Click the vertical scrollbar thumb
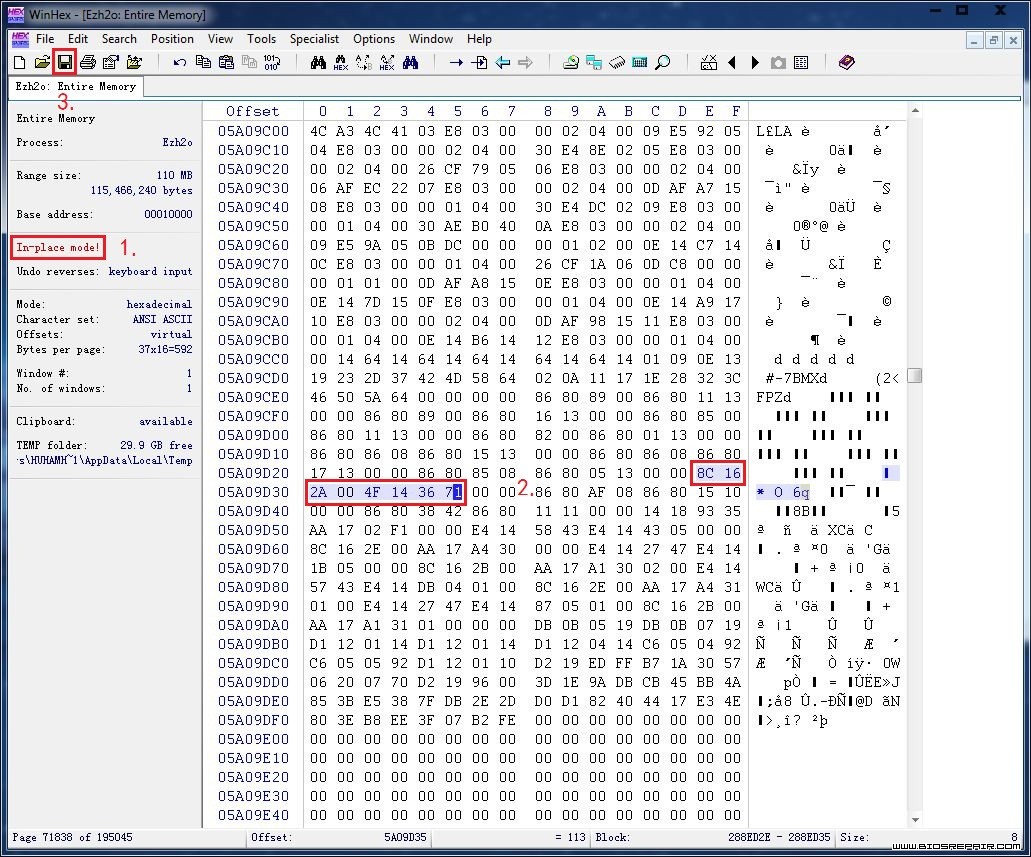Viewport: 1031px width, 857px height. (914, 375)
